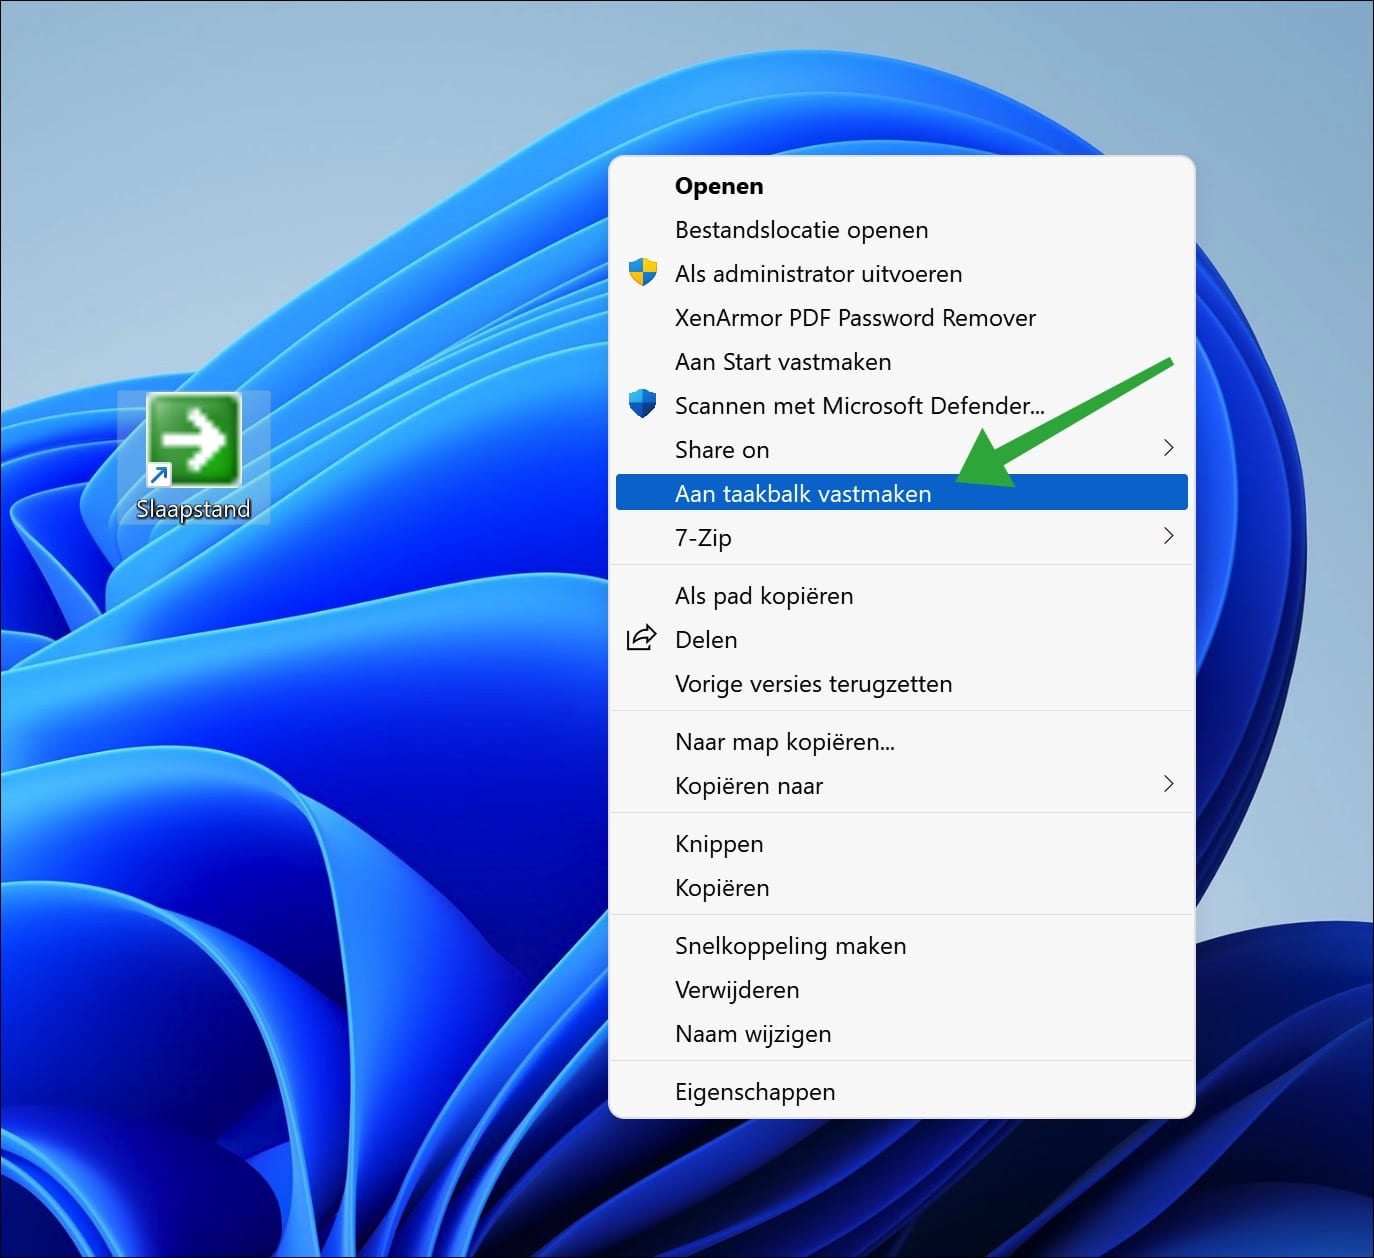This screenshot has width=1374, height=1258.
Task: Expand the Share on submenu
Action: click(1168, 448)
